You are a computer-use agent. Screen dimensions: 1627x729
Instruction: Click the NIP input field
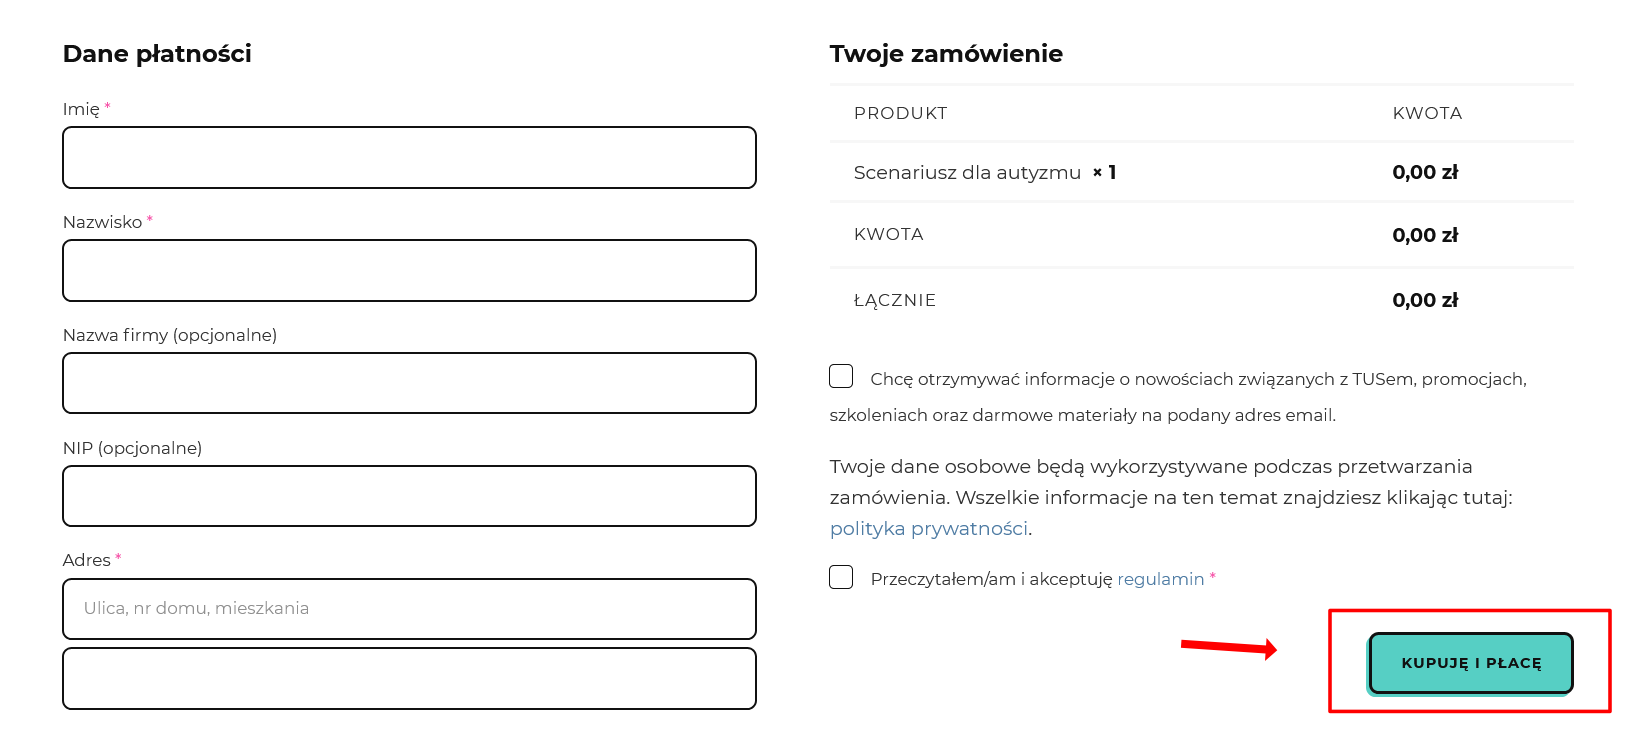click(x=409, y=496)
